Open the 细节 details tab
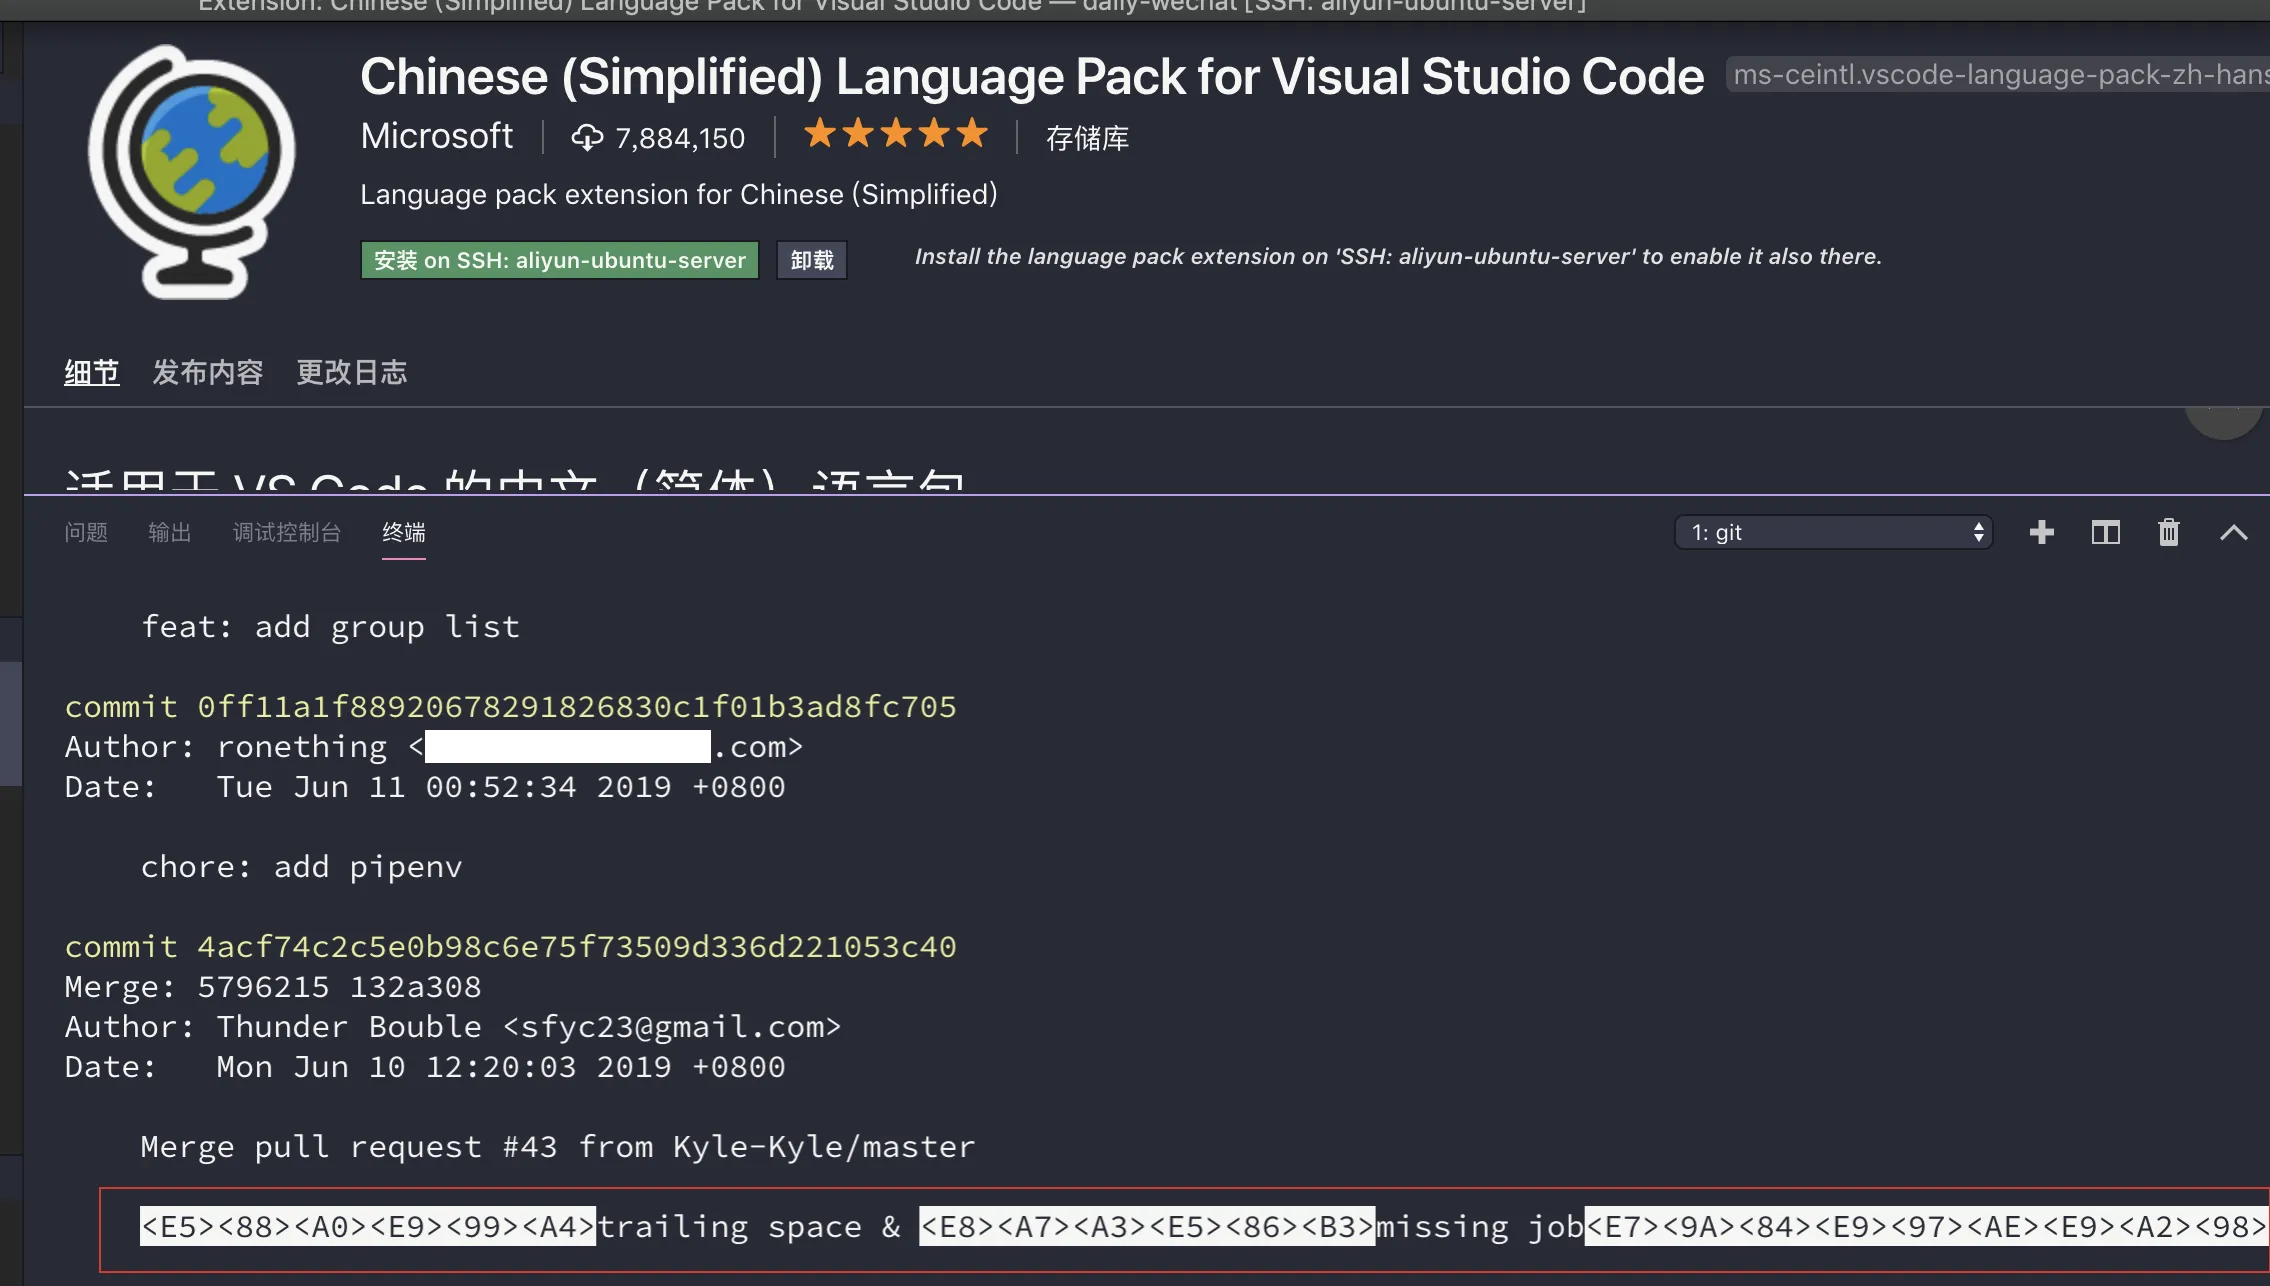This screenshot has width=2270, height=1286. [x=92, y=372]
